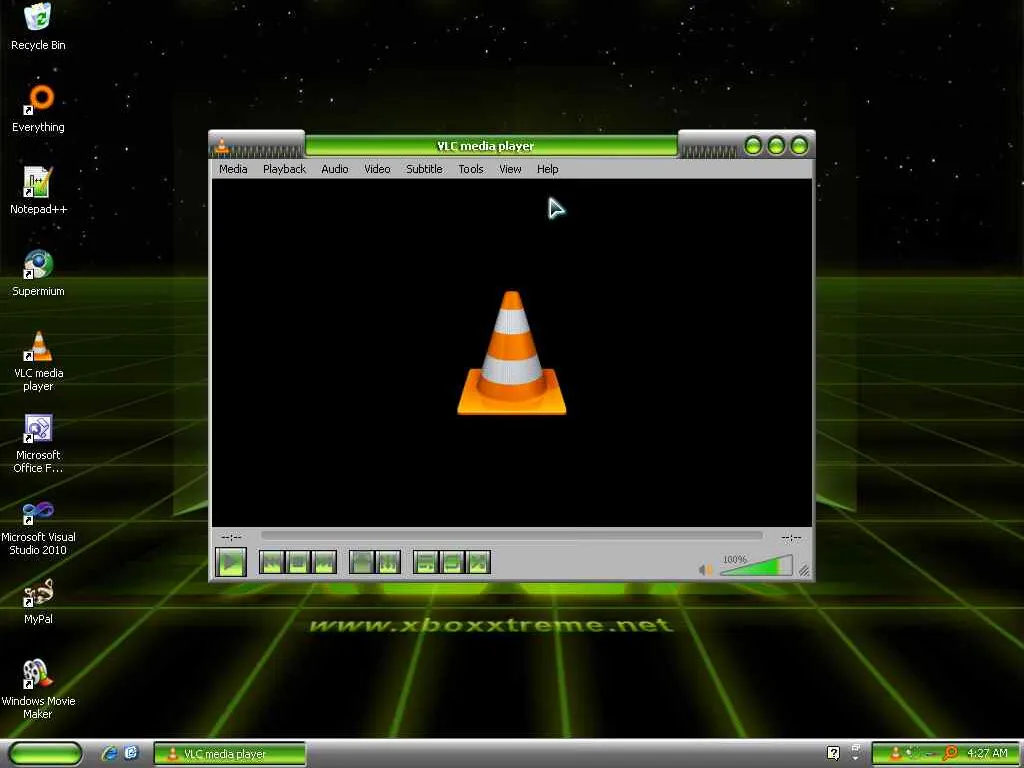The image size is (1024, 768).
Task: Close the VLC media player window
Action: coord(799,146)
